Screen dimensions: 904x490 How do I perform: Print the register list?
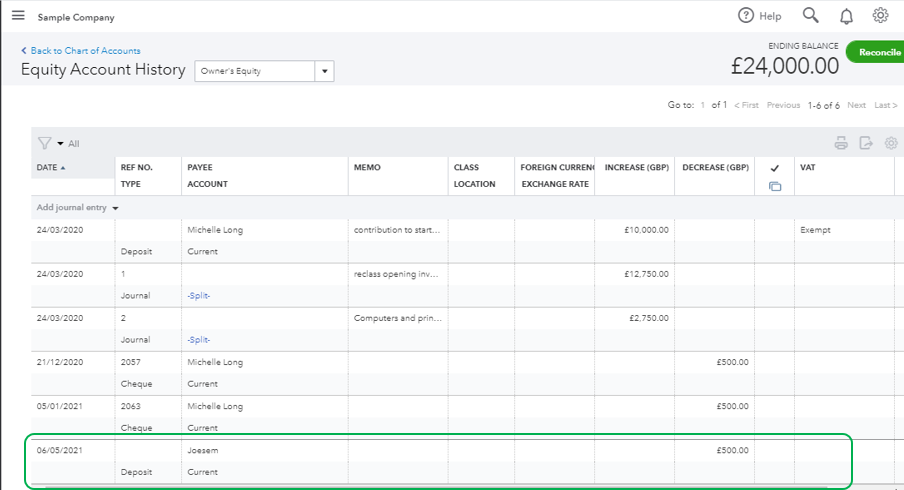pyautogui.click(x=841, y=143)
